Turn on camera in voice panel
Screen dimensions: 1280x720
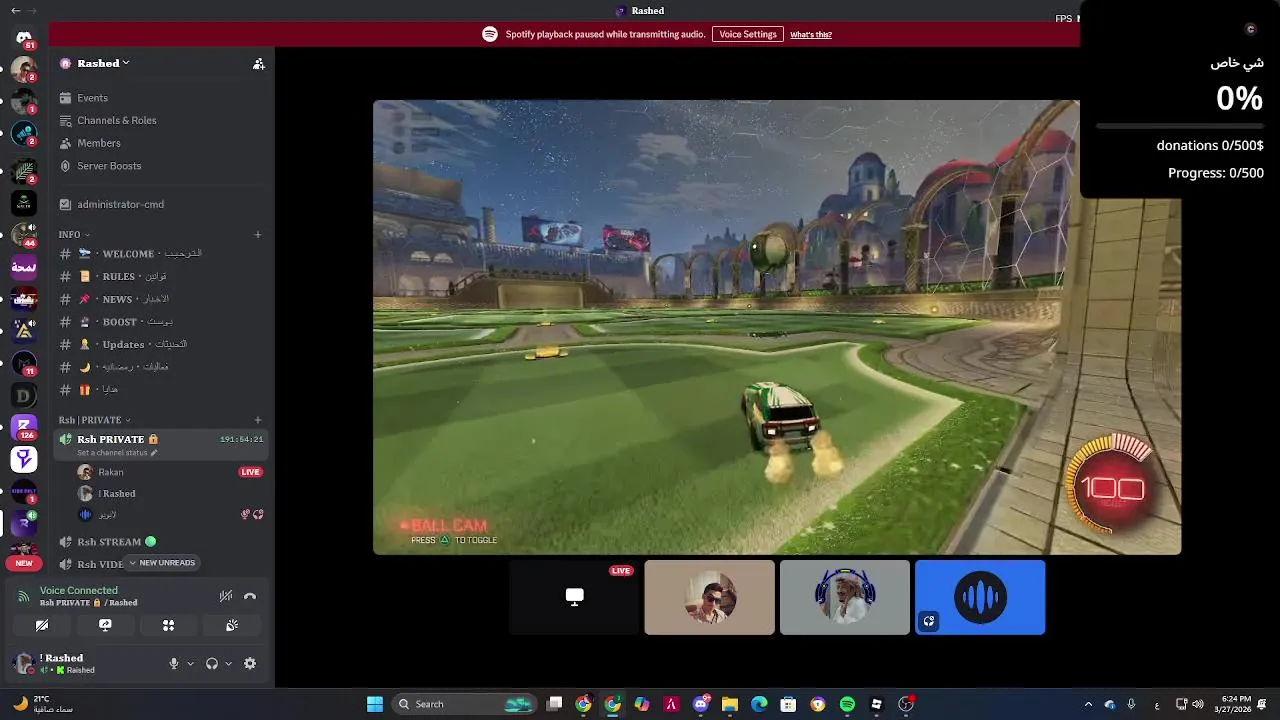pos(42,625)
